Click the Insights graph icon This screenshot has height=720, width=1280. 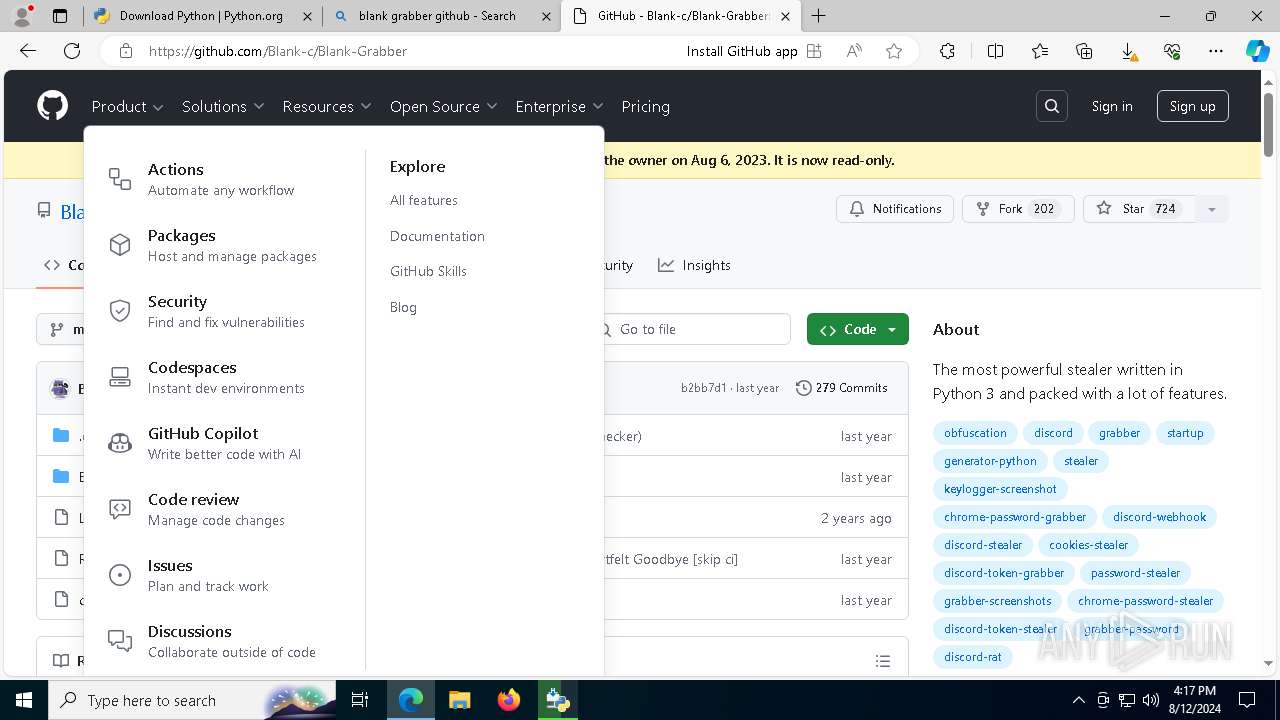pyautogui.click(x=666, y=265)
